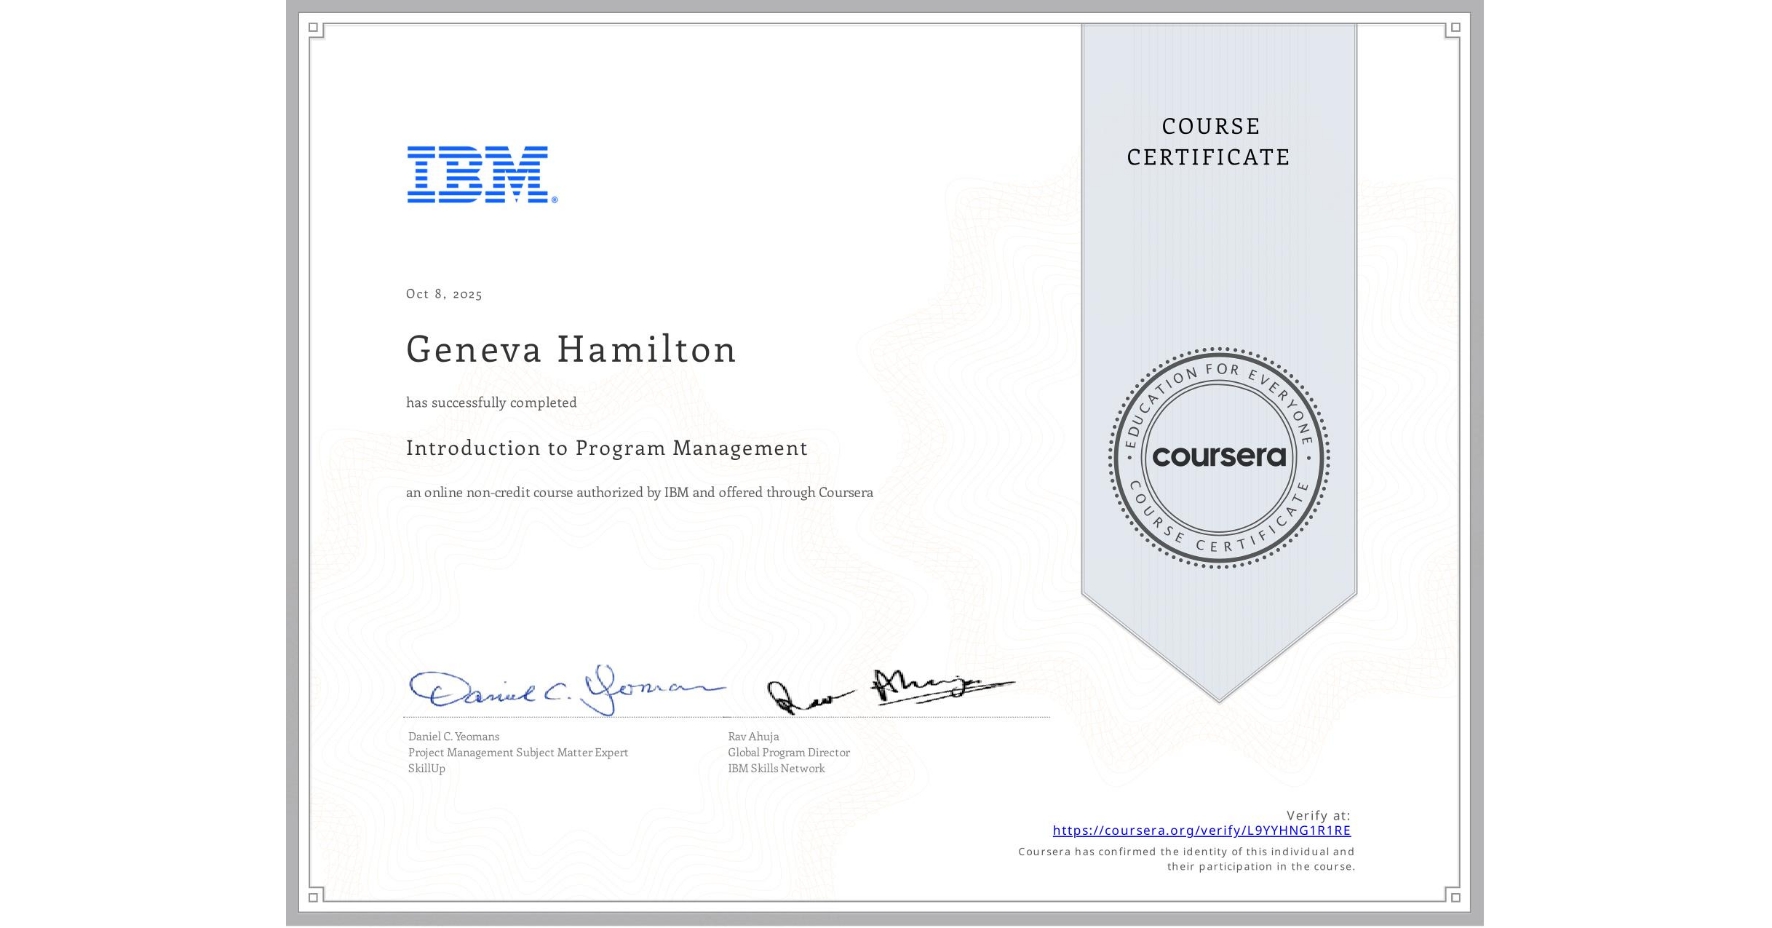The image size is (1772, 928).
Task: Click the IBM Skills Network label
Action: click(775, 768)
